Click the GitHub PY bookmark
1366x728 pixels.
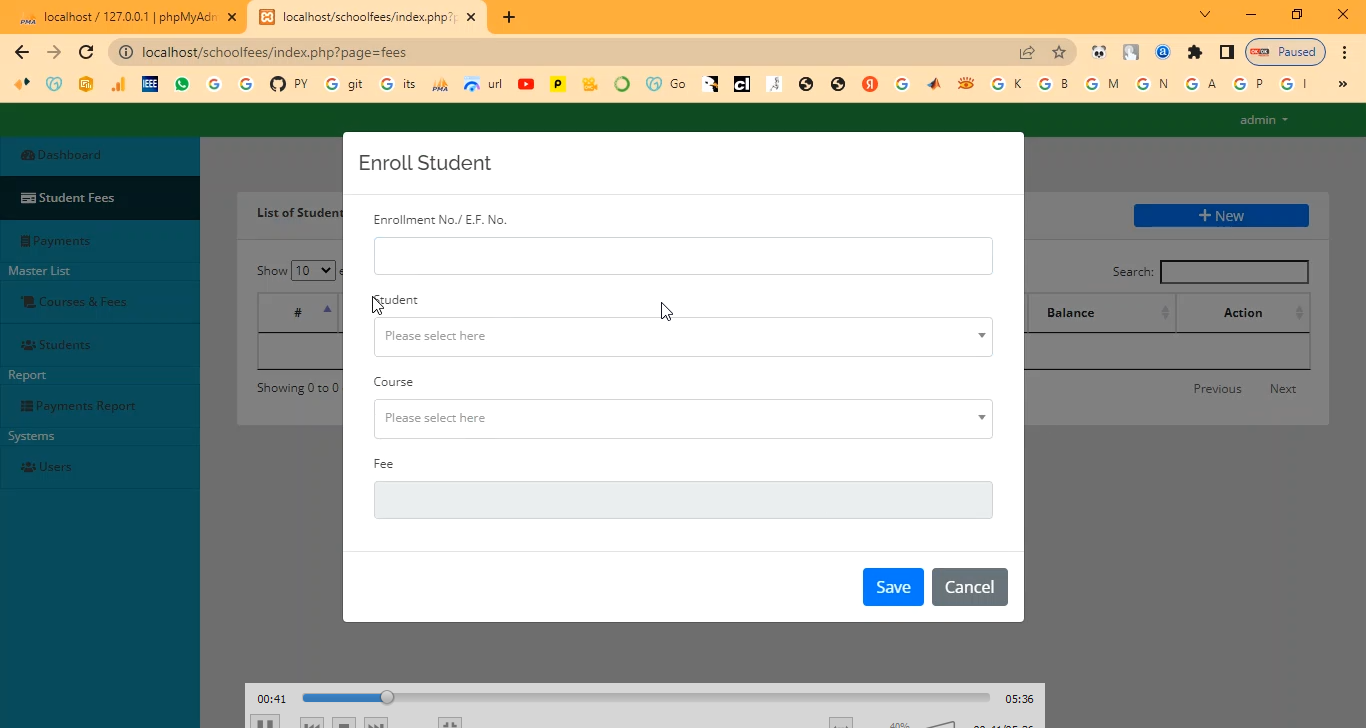289,84
